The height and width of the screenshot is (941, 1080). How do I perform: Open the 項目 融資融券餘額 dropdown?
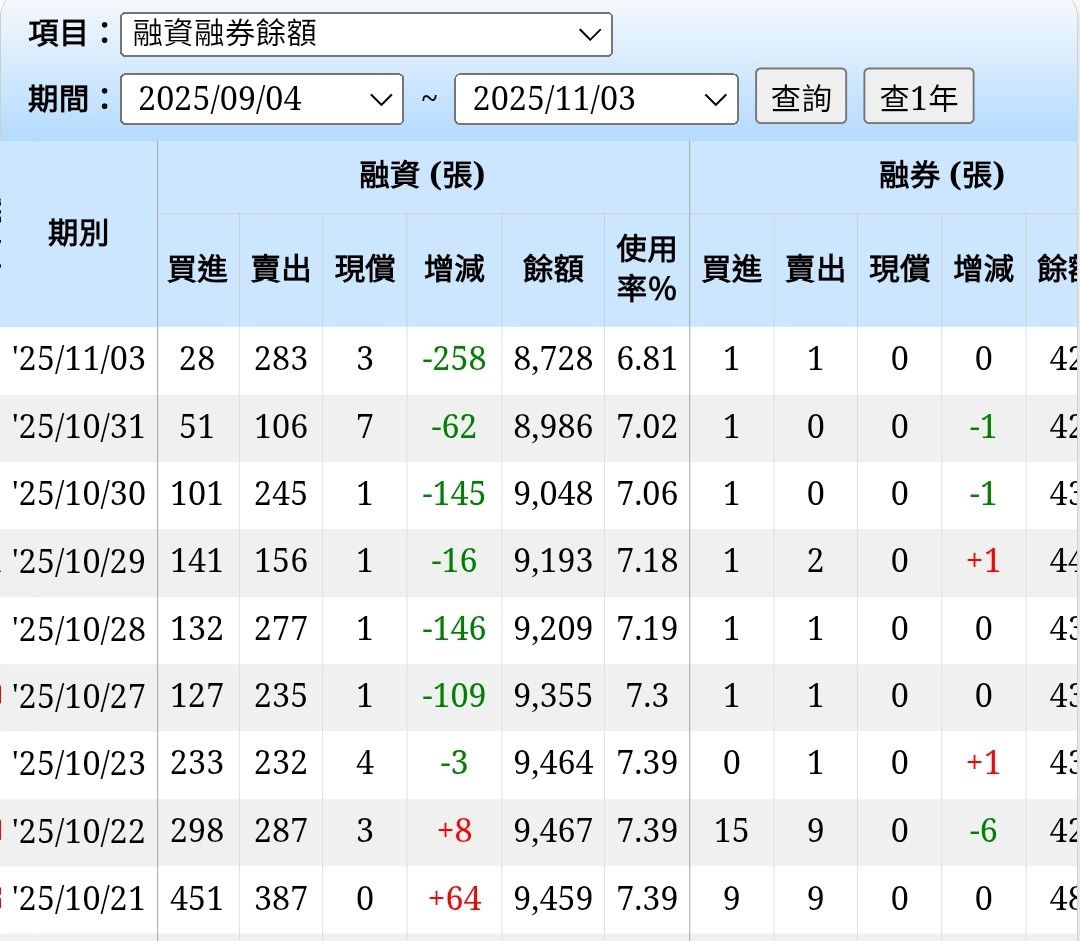click(x=366, y=34)
